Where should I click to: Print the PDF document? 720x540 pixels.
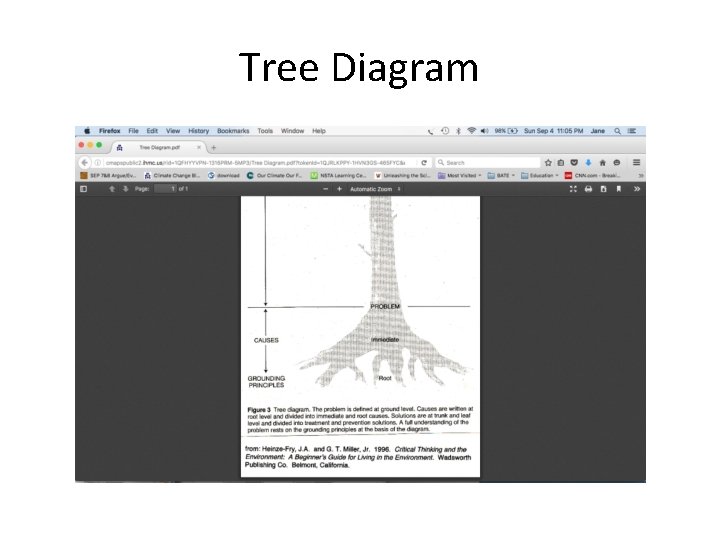point(588,189)
